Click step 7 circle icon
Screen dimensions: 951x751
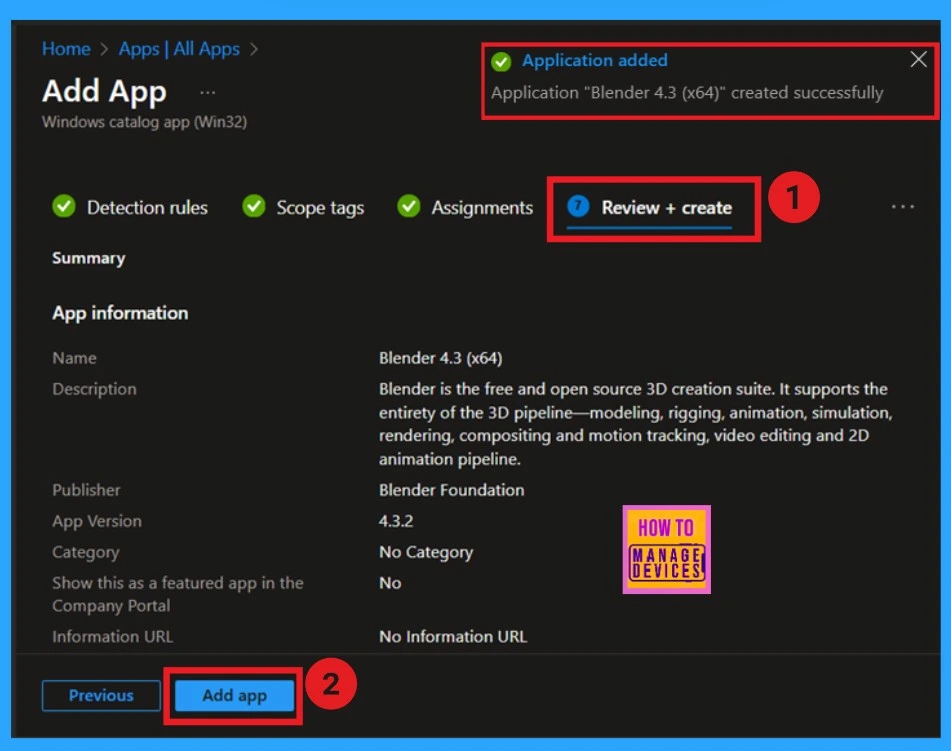click(x=578, y=206)
